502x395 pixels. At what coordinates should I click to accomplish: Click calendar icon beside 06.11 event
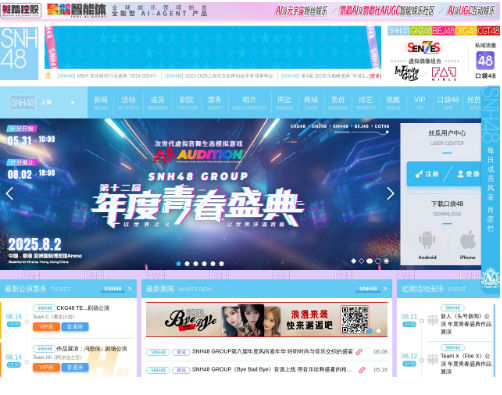click(x=433, y=319)
